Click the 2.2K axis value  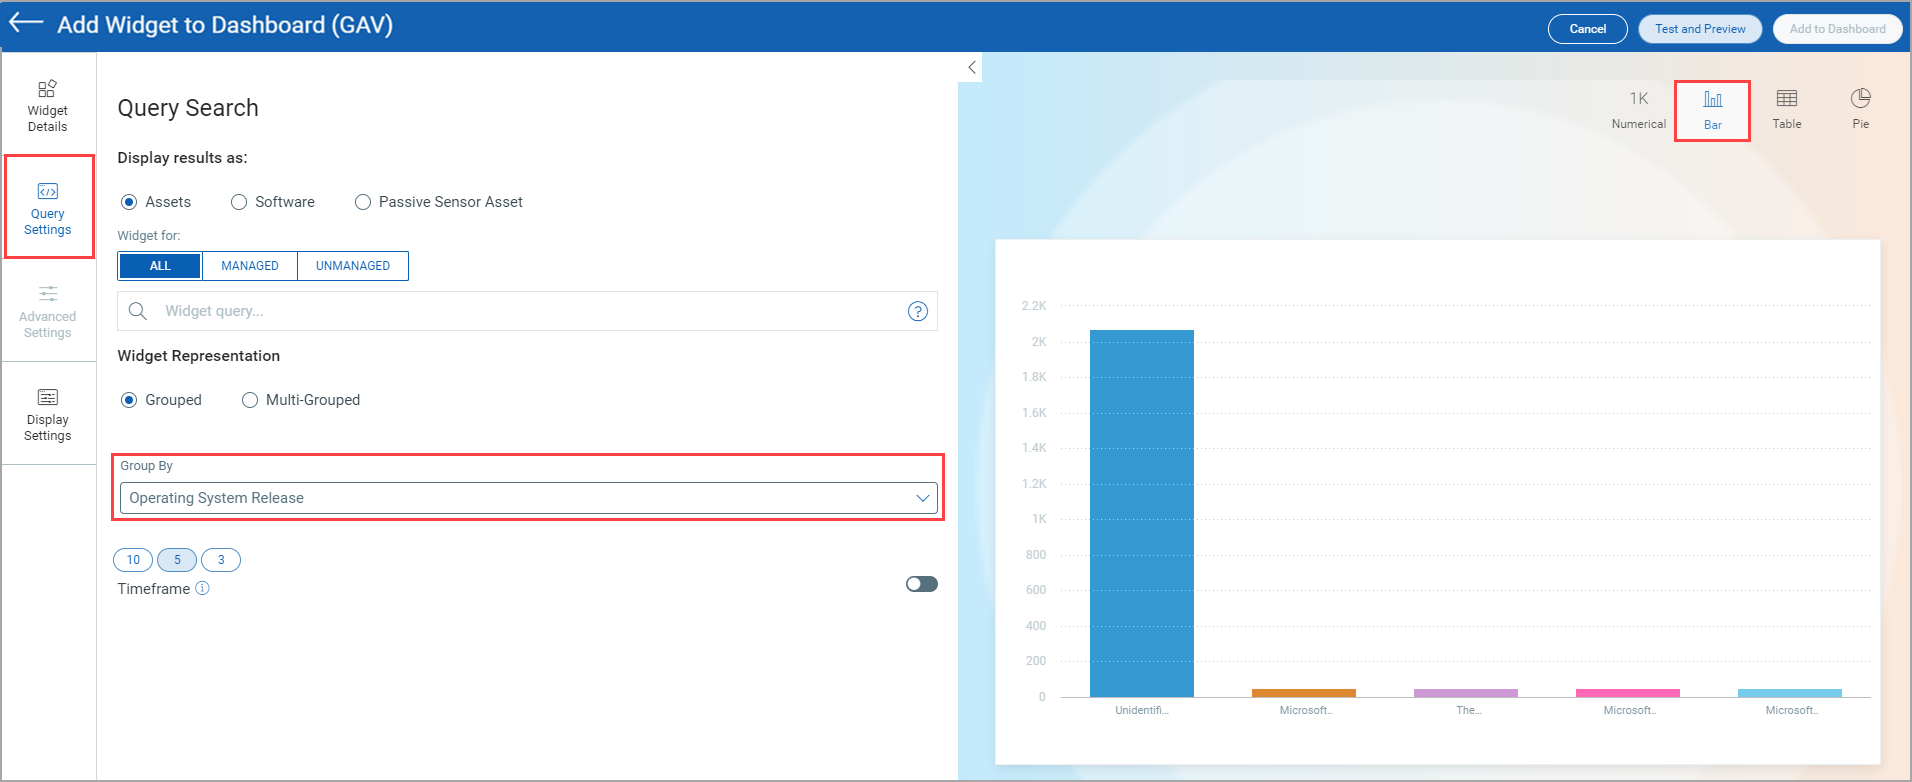[x=1034, y=306]
